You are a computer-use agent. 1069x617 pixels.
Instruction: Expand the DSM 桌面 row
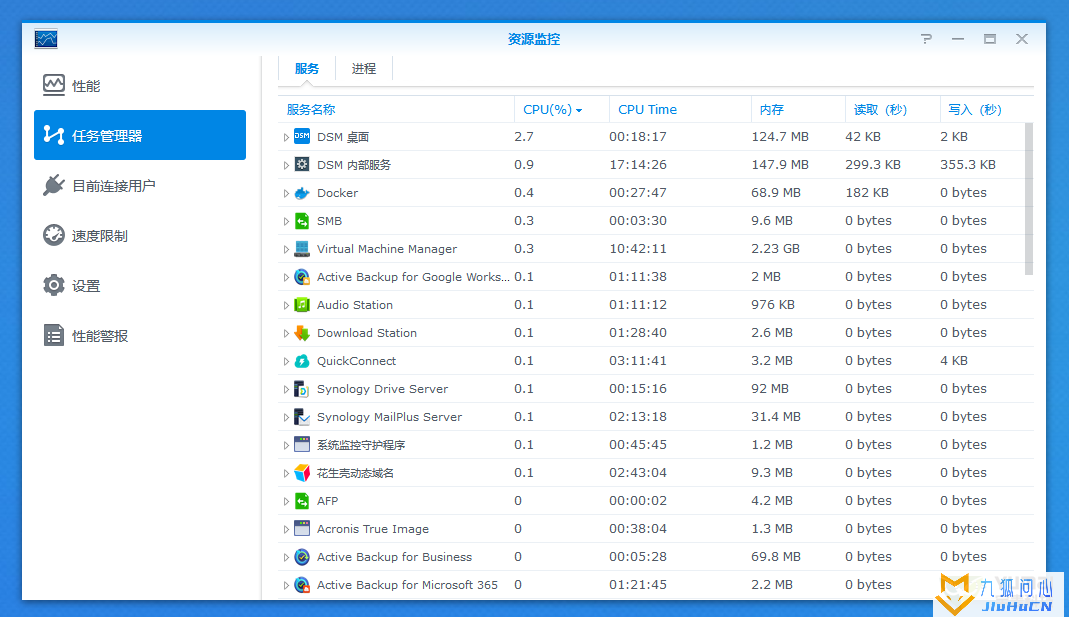286,137
